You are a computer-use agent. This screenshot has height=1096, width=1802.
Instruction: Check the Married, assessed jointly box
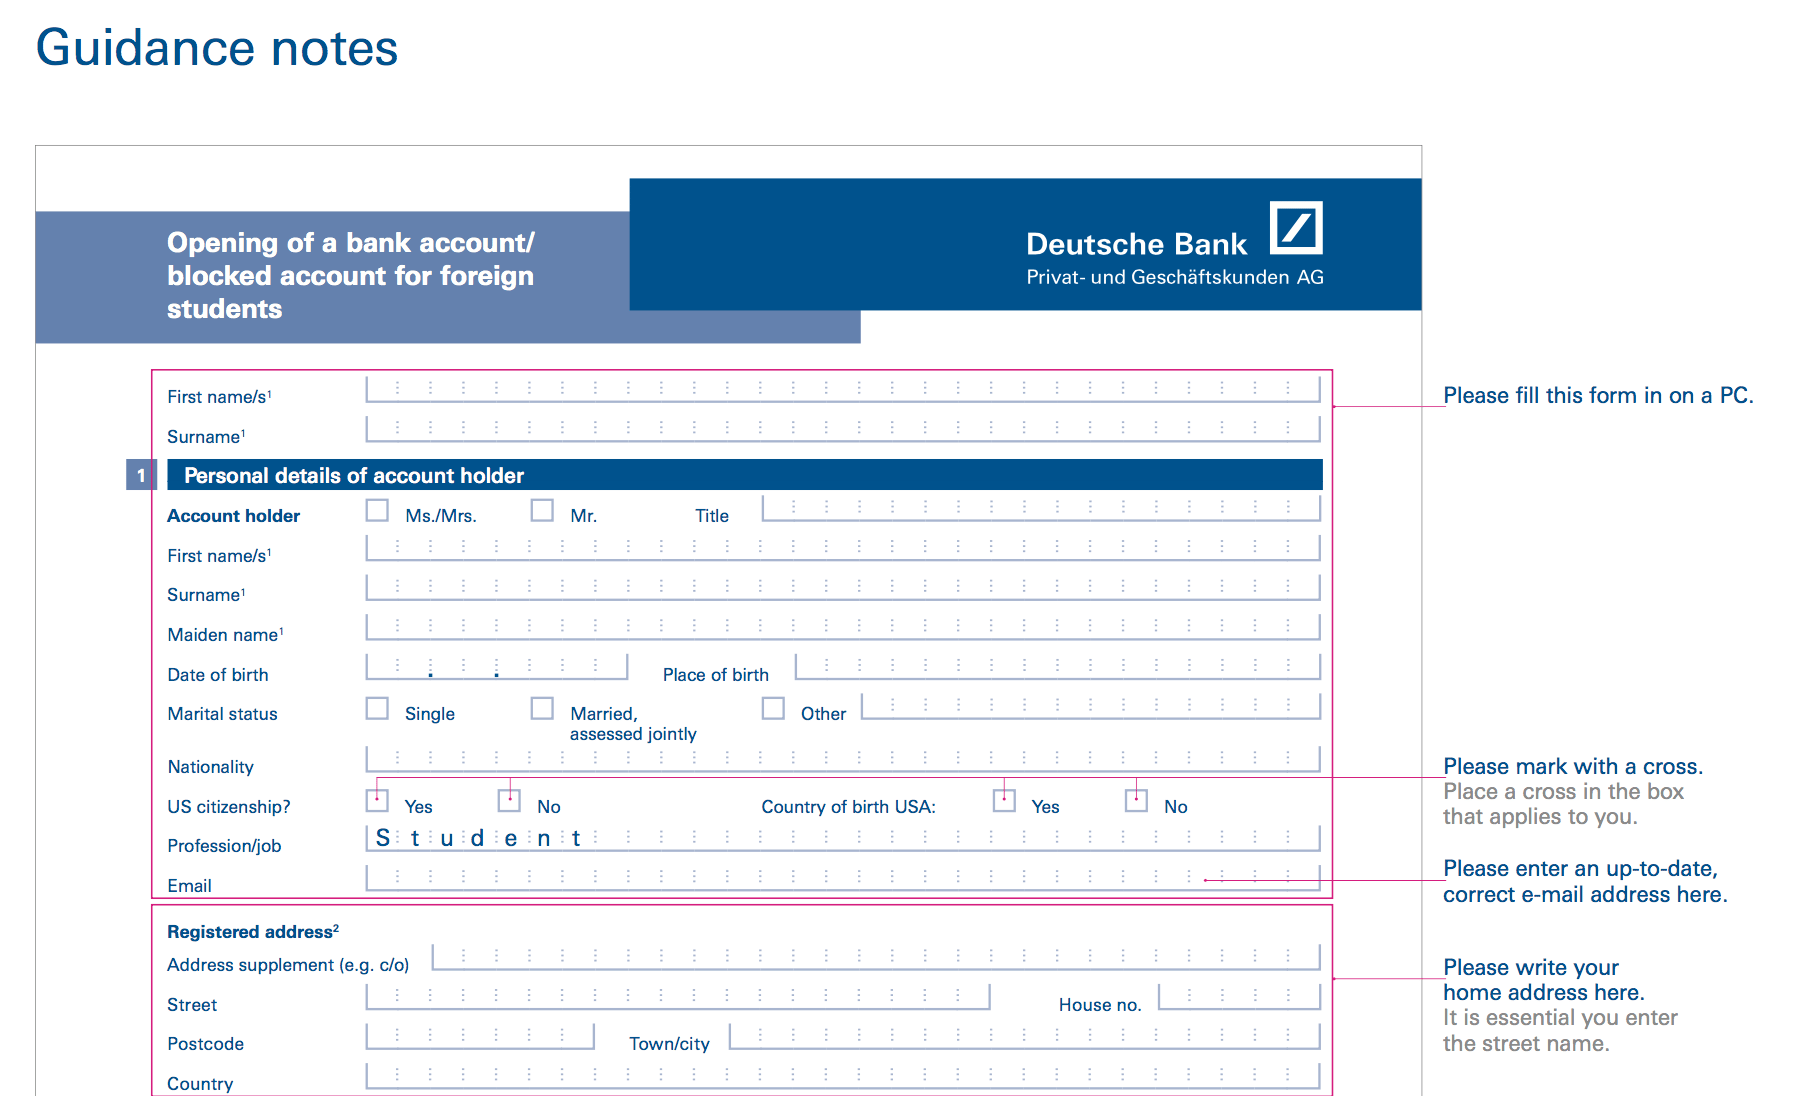pos(542,708)
